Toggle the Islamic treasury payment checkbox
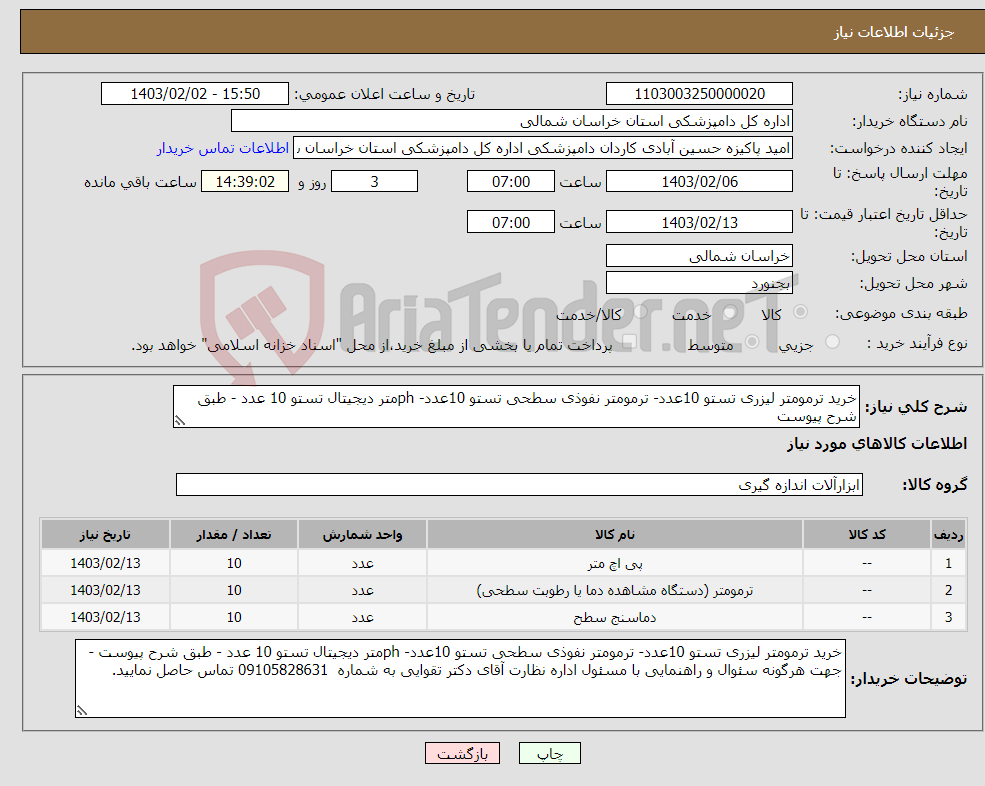The image size is (985, 786). [x=630, y=342]
